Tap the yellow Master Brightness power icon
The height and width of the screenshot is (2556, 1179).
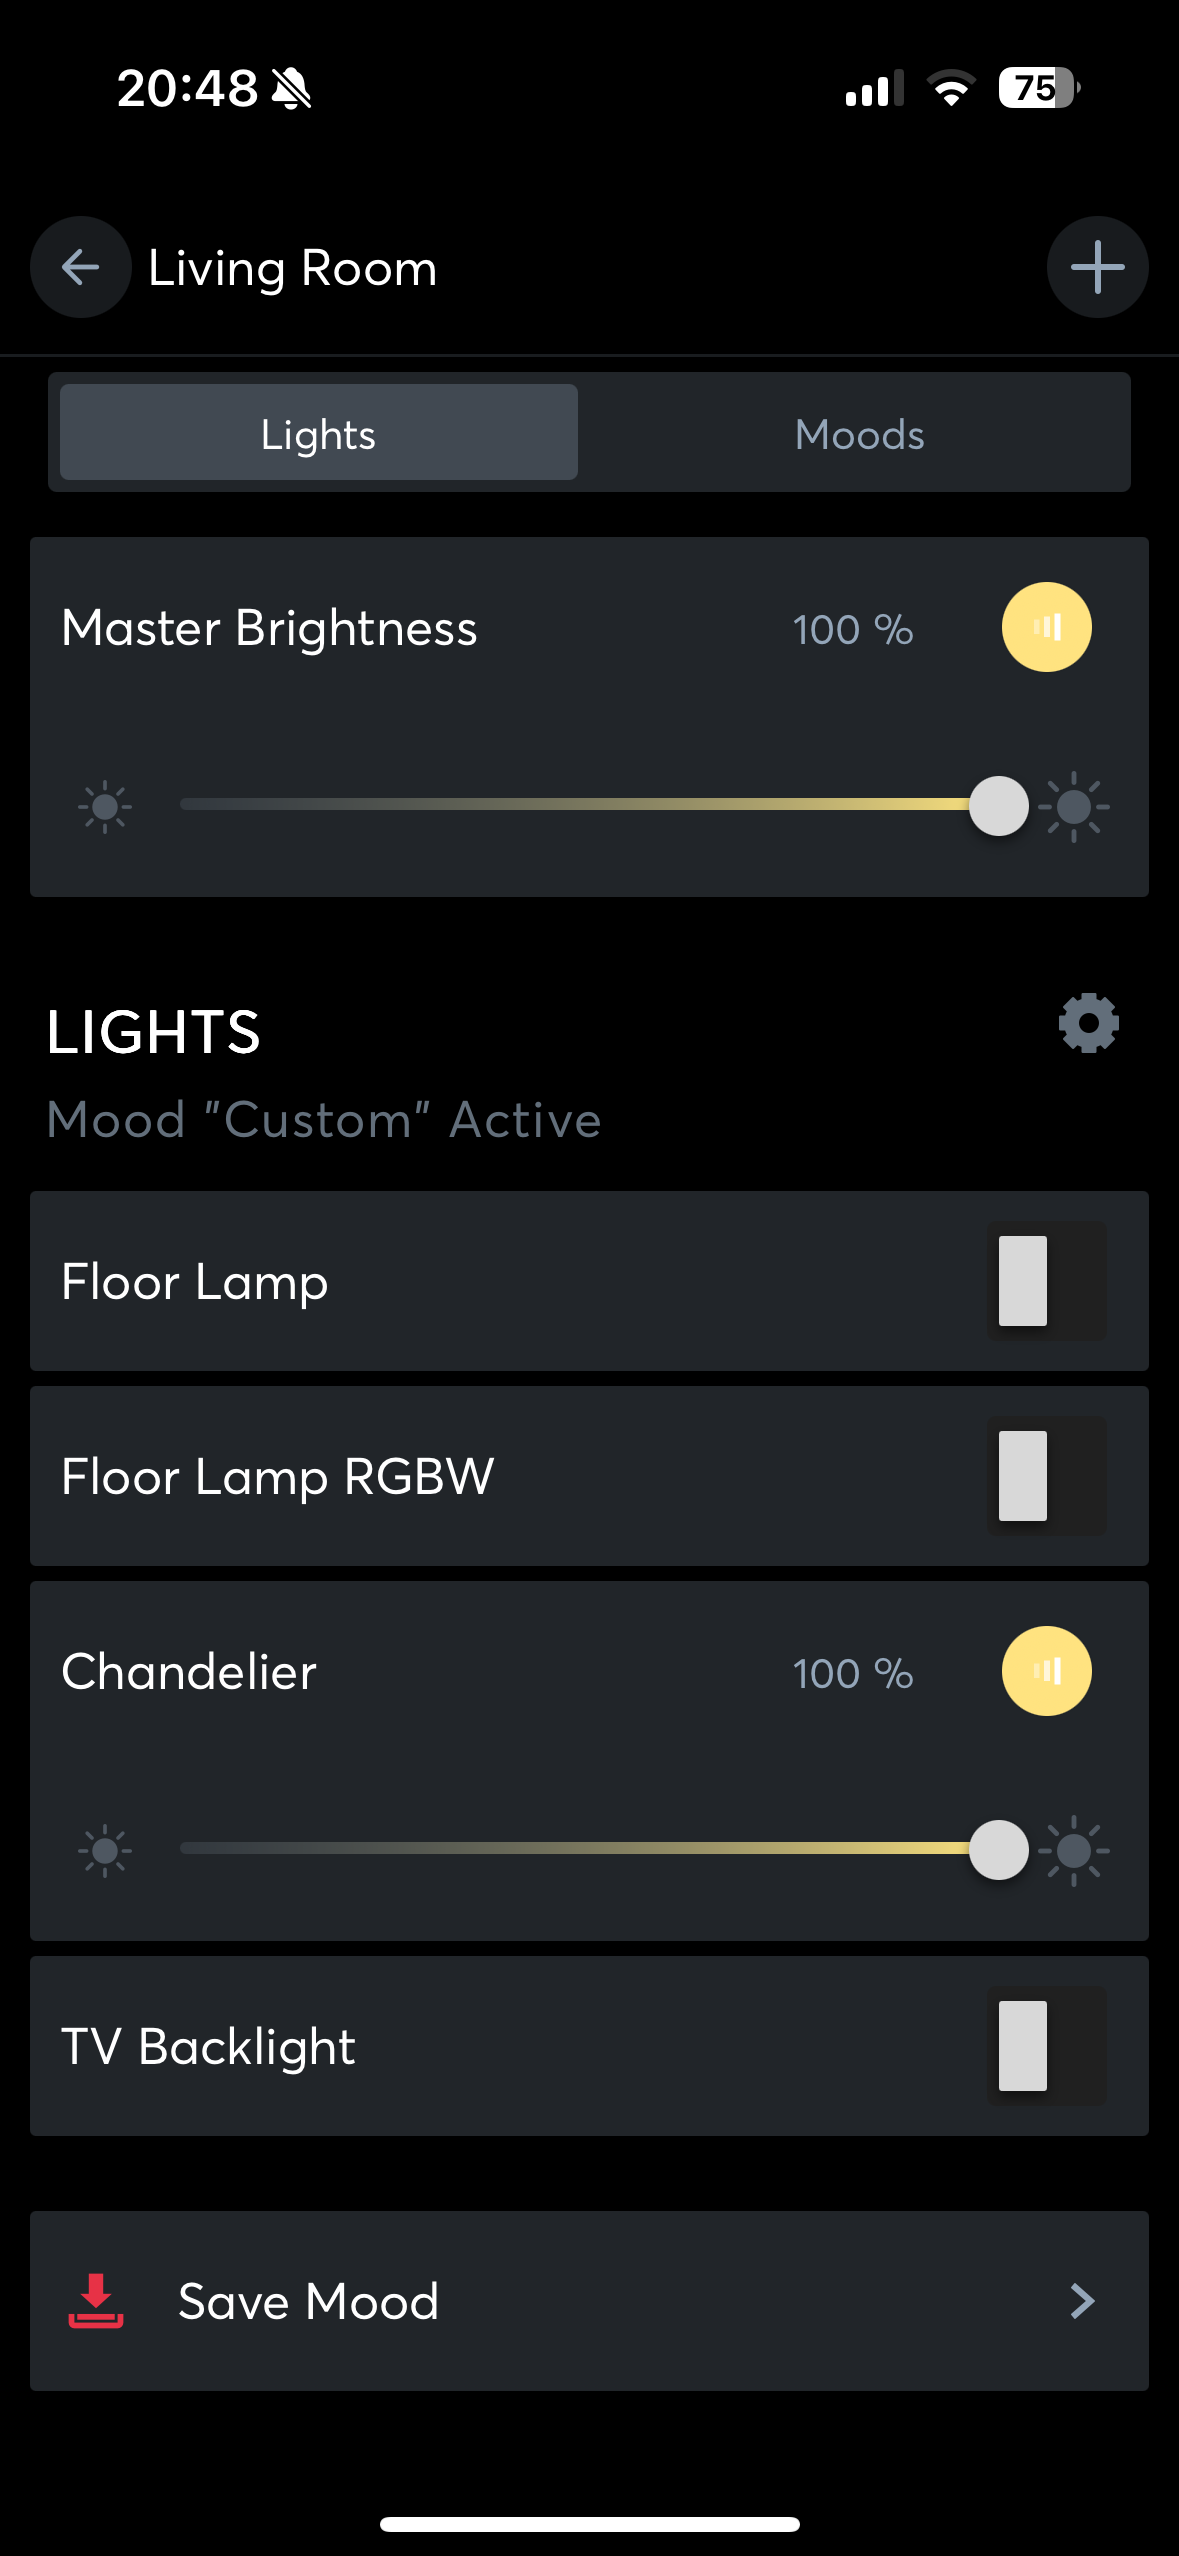point(1046,627)
